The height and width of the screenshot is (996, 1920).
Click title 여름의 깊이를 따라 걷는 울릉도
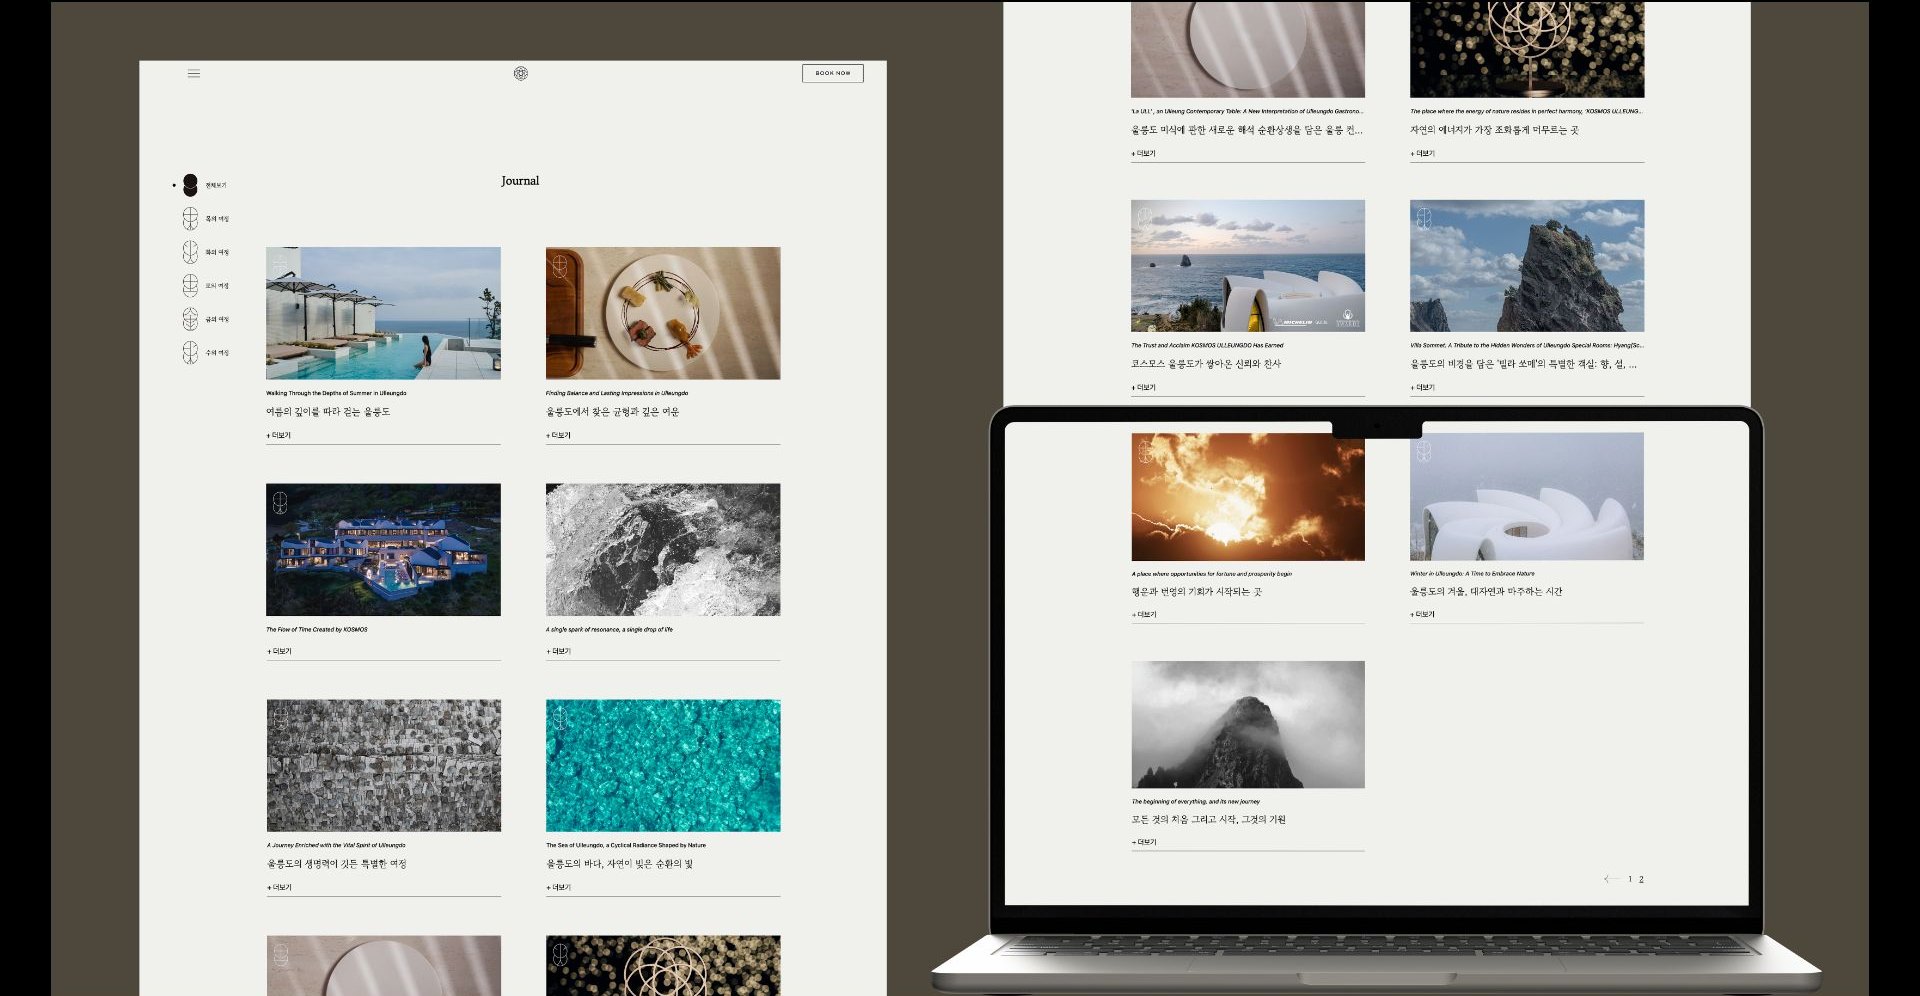pos(328,412)
